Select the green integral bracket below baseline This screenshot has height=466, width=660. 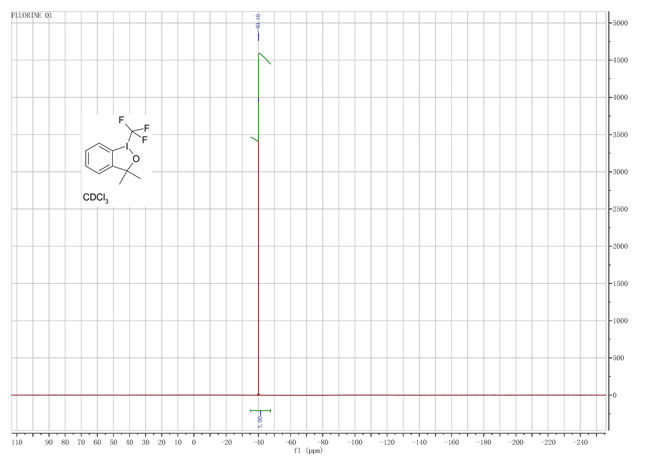click(260, 411)
